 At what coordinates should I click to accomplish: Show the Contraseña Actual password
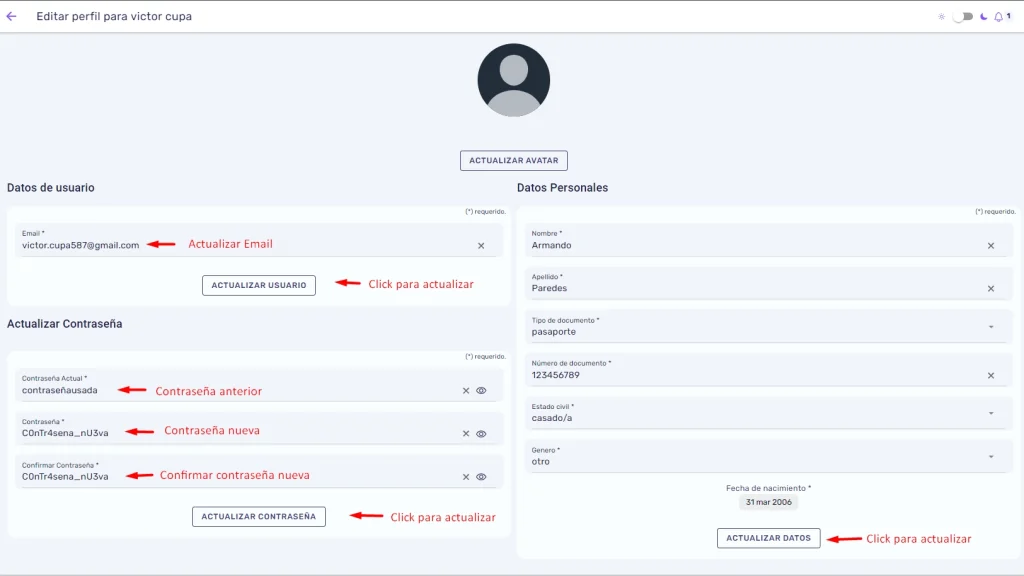tap(481, 391)
